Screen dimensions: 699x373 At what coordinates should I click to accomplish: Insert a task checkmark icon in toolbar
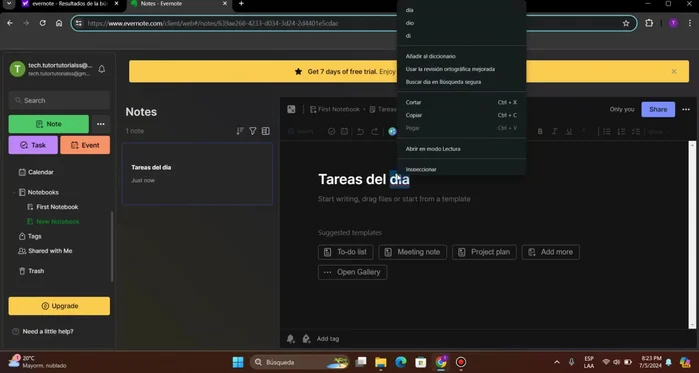[332, 131]
